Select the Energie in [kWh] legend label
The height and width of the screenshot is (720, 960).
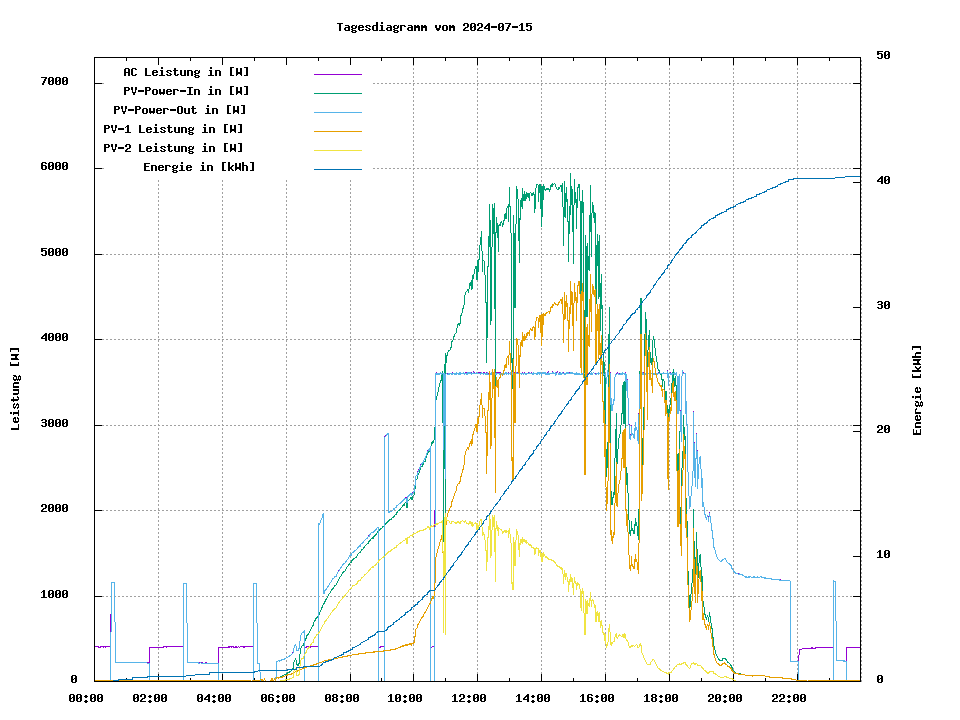coord(199,167)
